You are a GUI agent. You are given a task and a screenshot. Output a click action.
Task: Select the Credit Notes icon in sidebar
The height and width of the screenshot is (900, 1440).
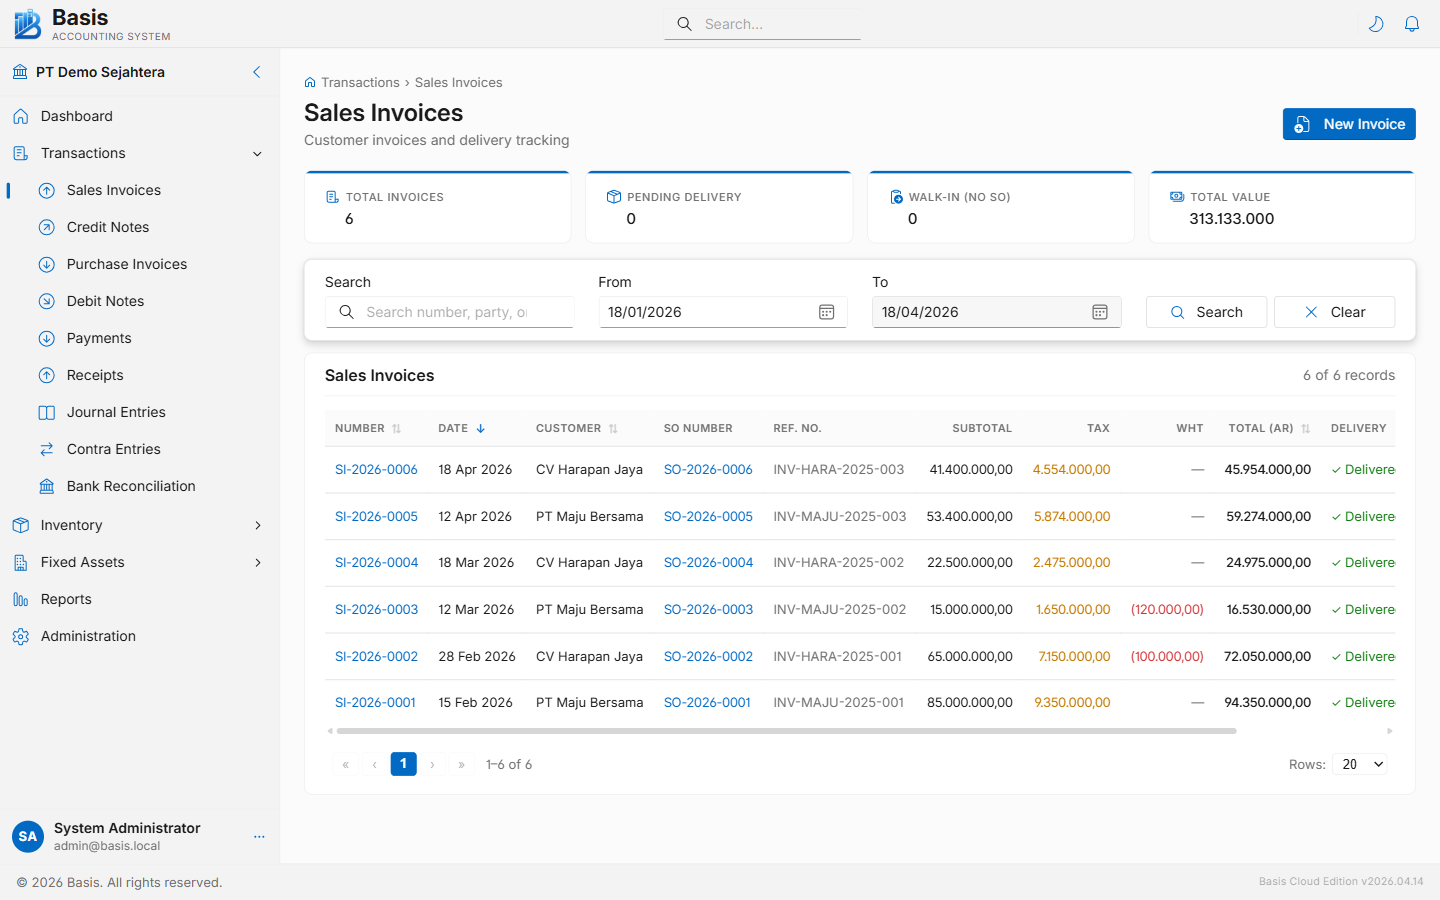46,227
